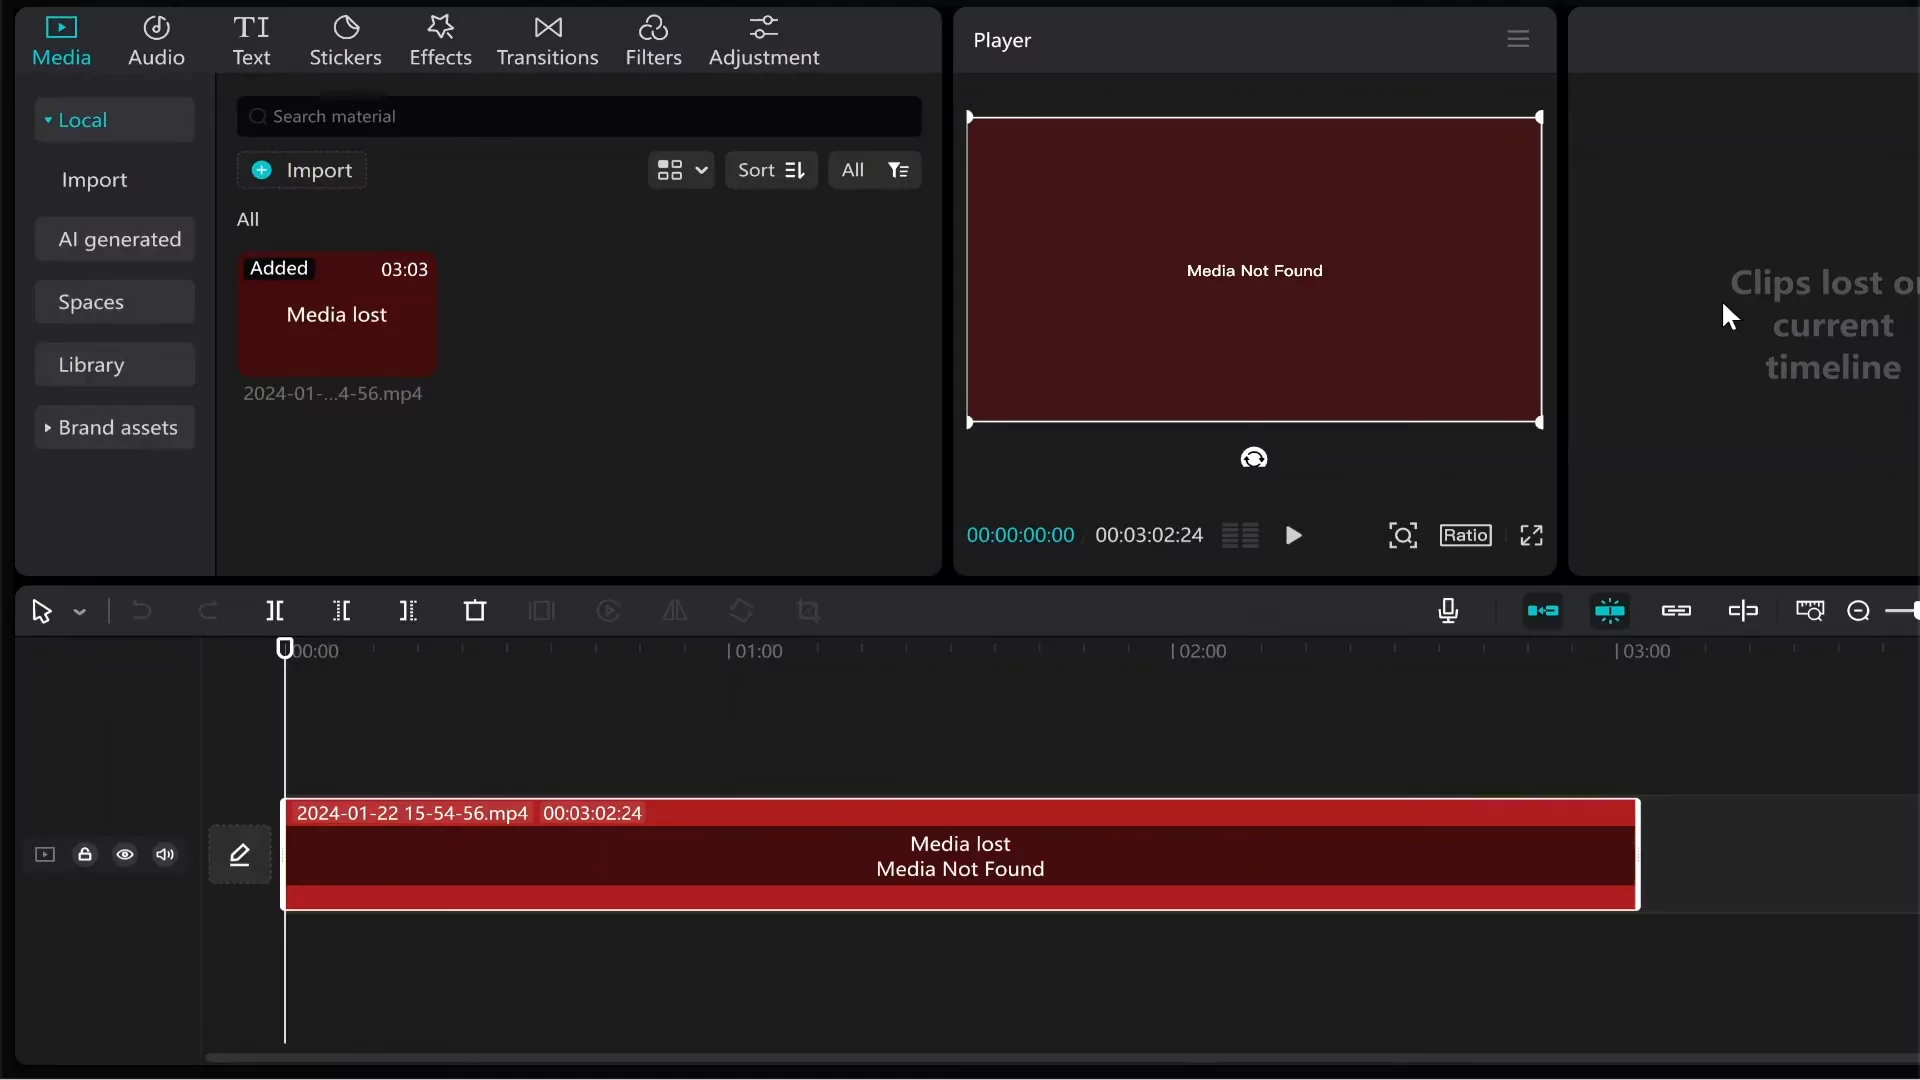Click the full screen player icon
The image size is (1920, 1080).
(1531, 536)
